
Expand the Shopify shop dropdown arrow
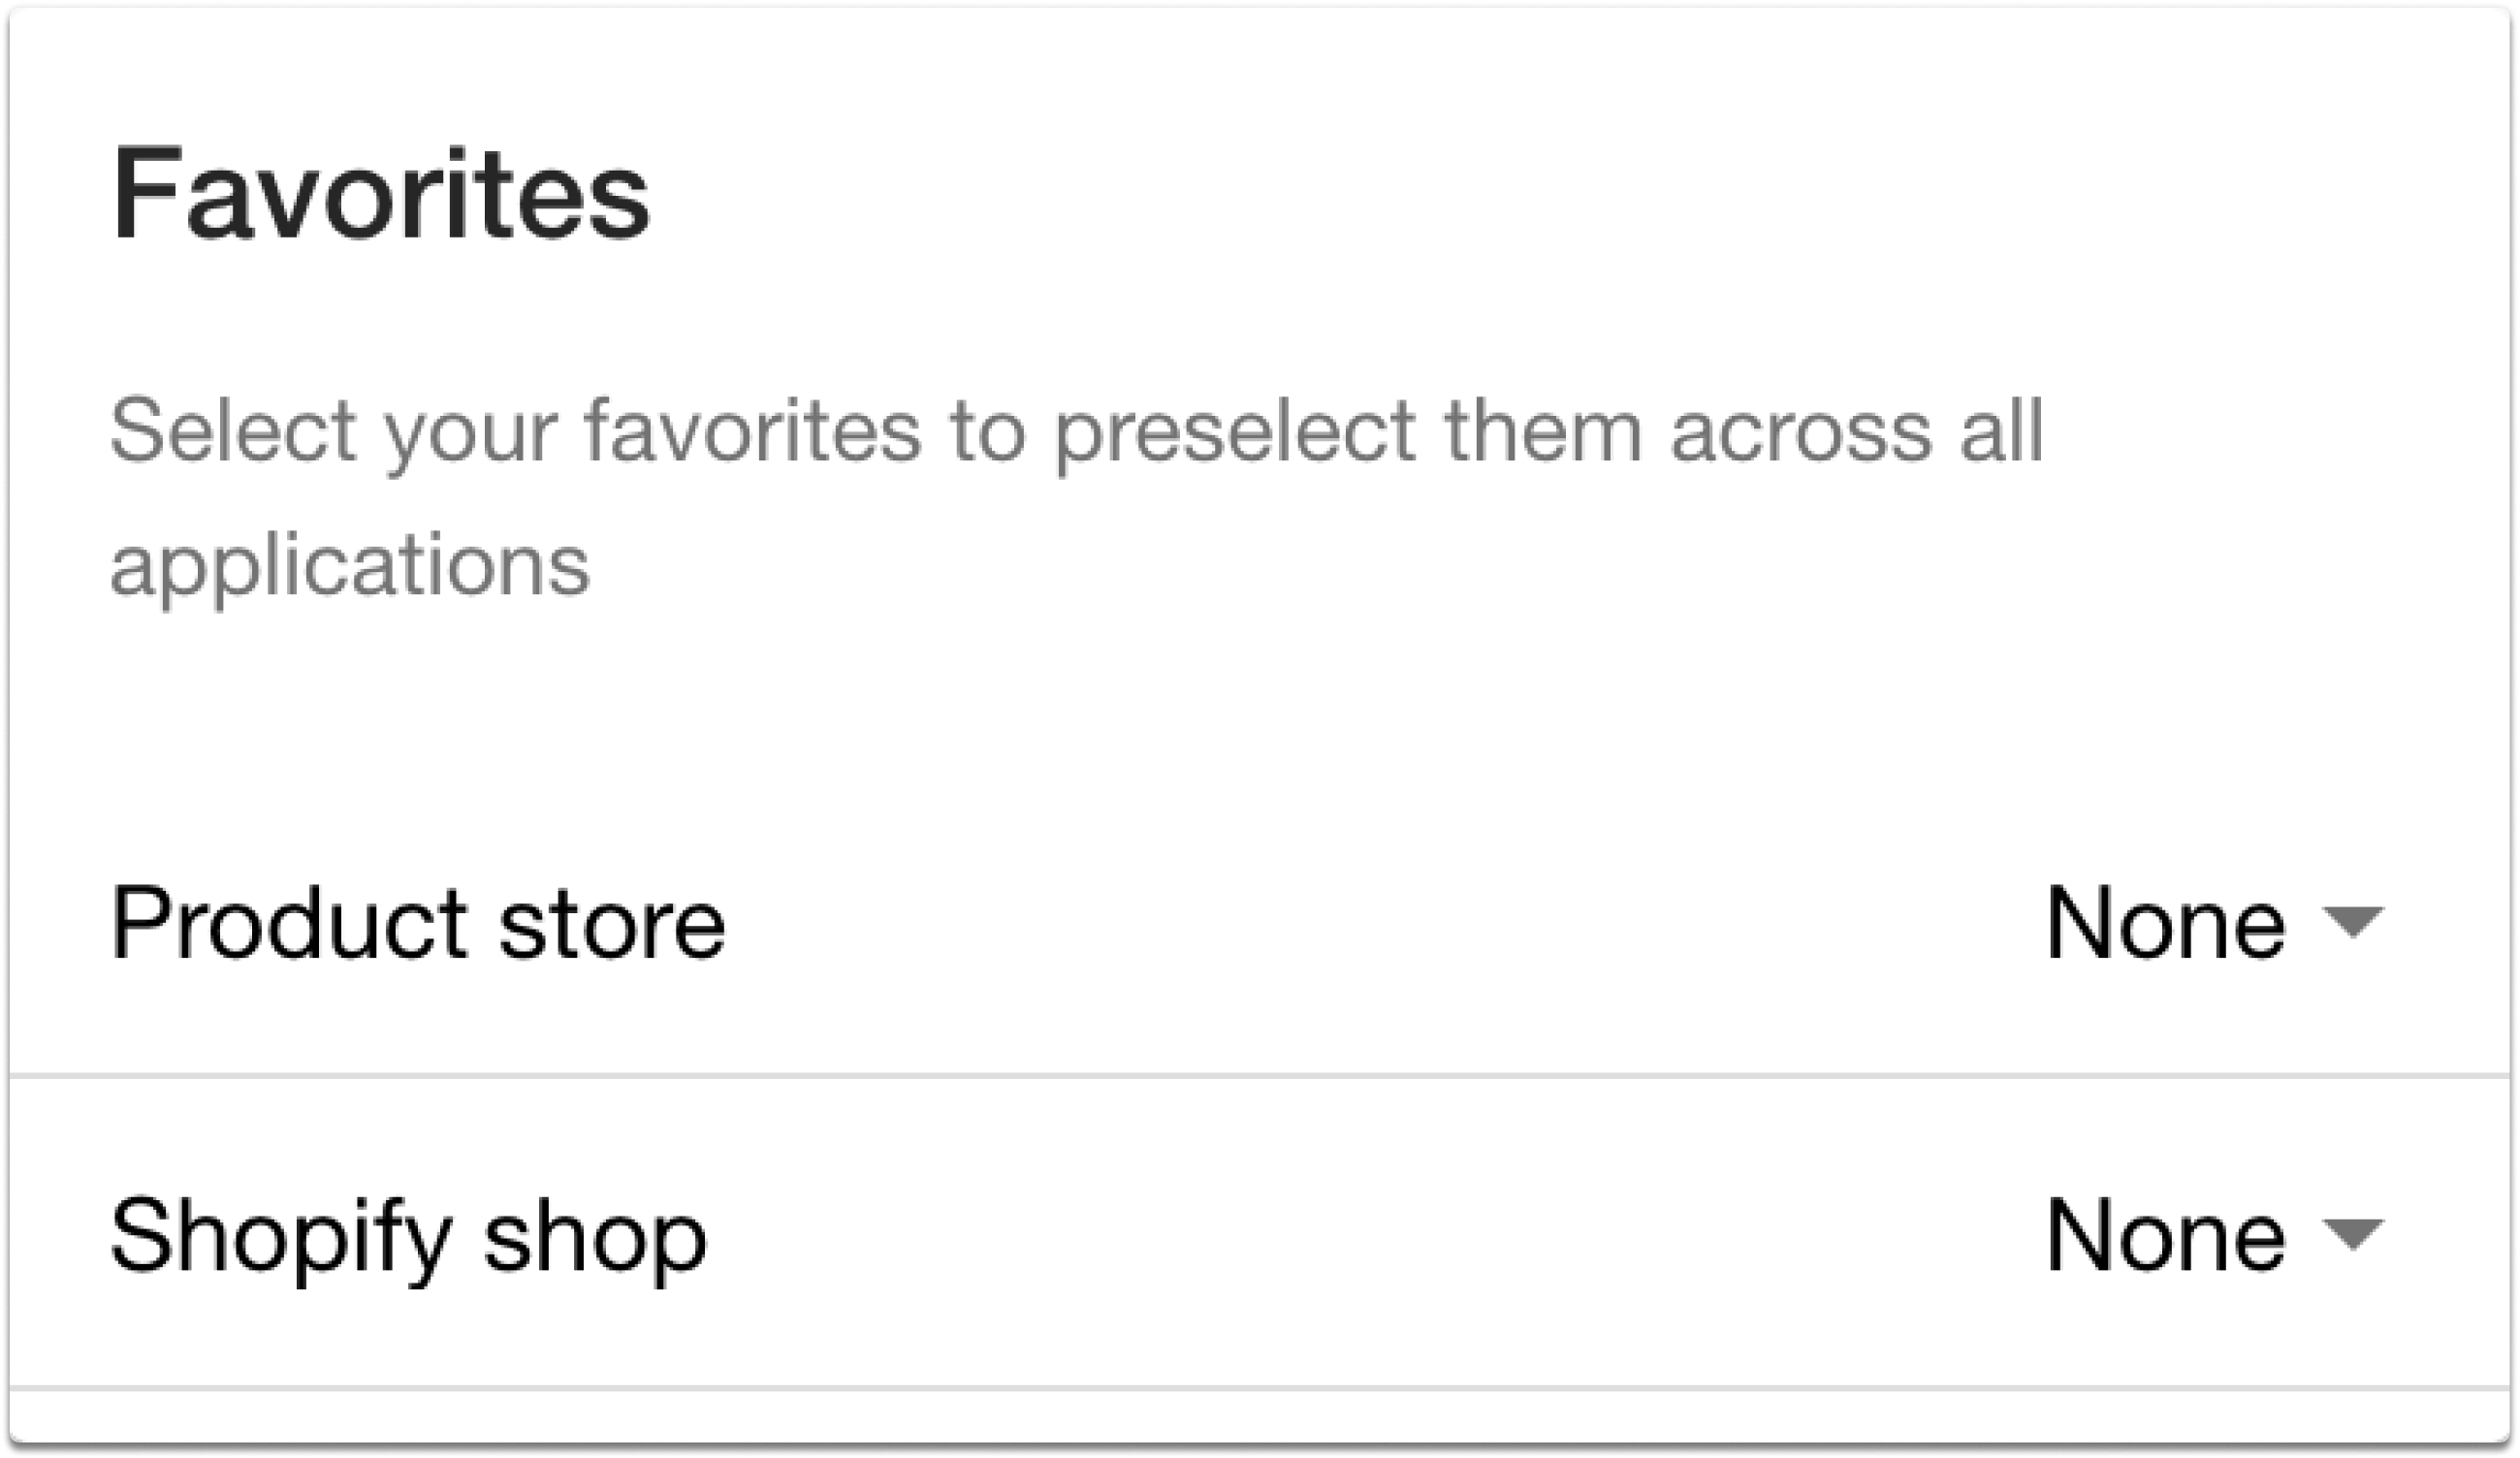[2353, 1235]
